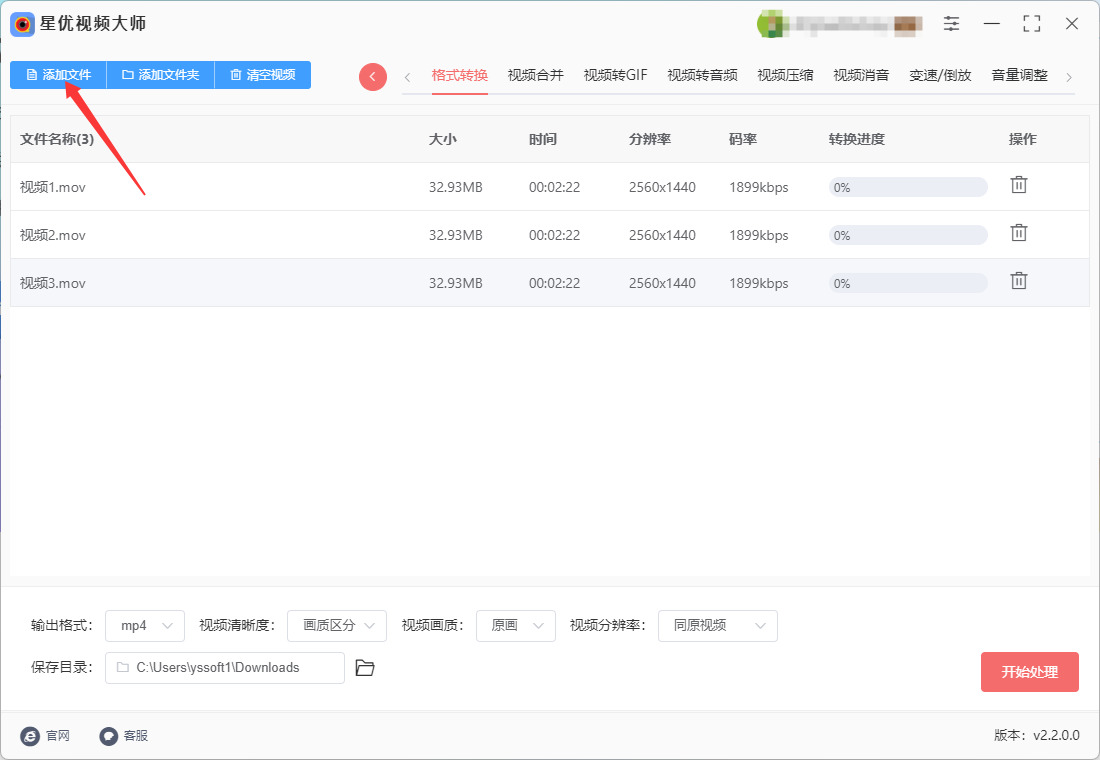
Task: Click the 操作 column header
Action: pos(1022,139)
